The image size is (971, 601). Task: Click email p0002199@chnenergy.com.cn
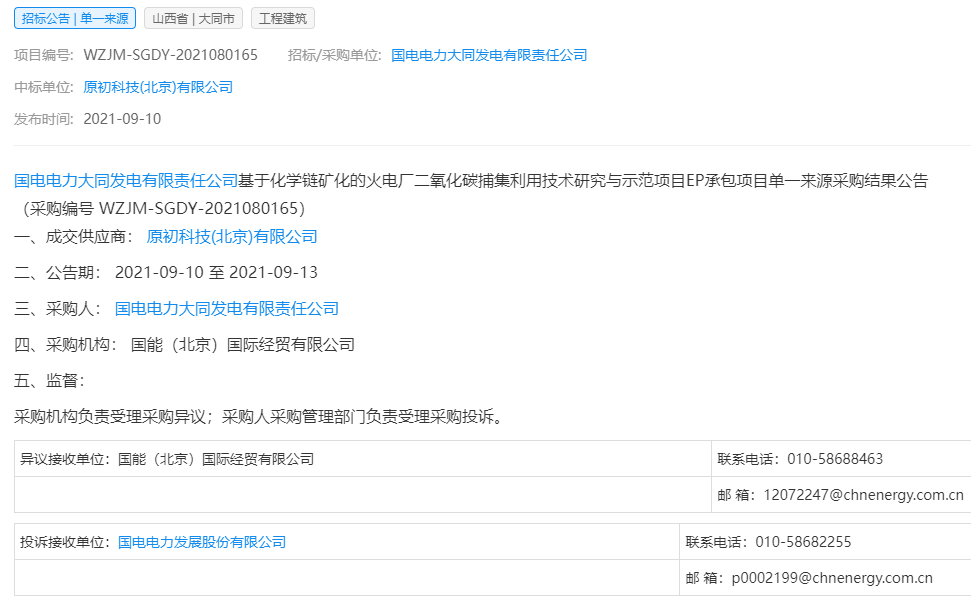coord(832,578)
